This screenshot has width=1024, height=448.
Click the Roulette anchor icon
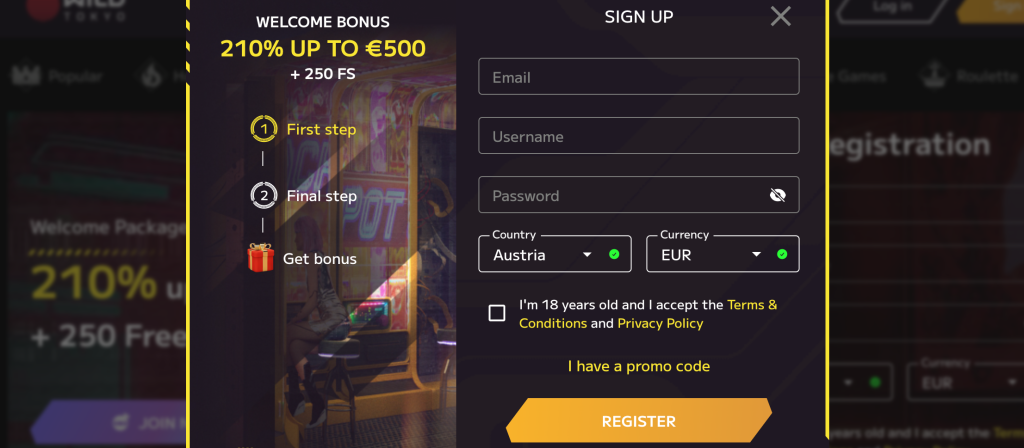click(x=934, y=76)
